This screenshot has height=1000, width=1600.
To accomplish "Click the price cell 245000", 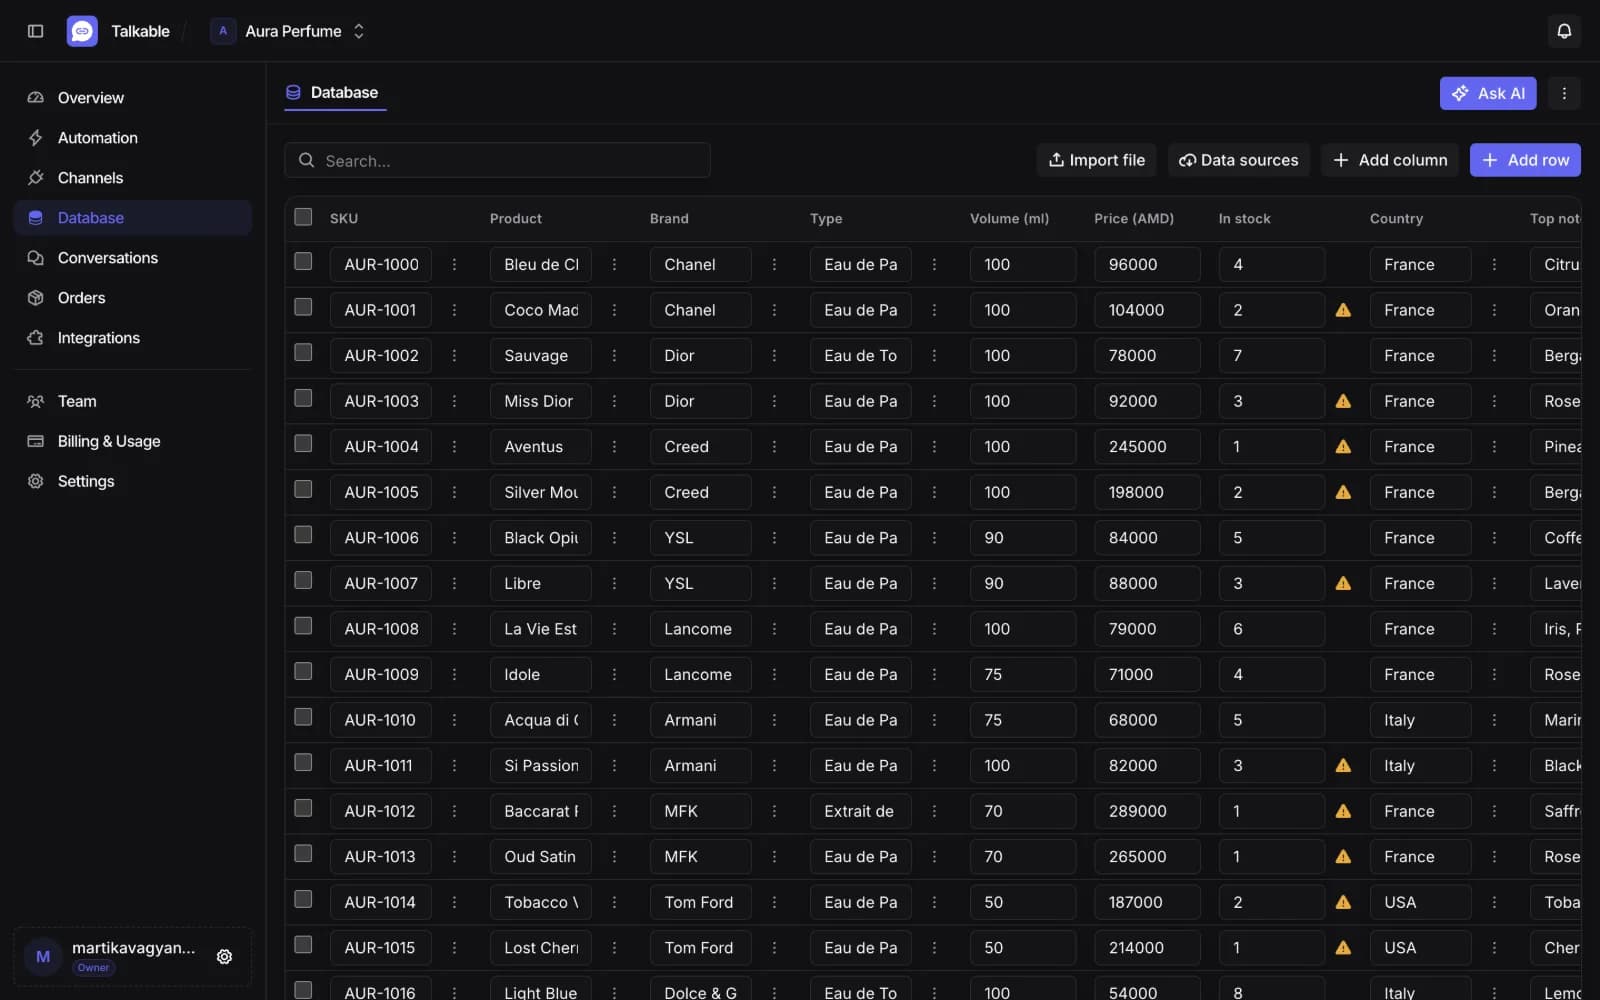I will [1147, 447].
